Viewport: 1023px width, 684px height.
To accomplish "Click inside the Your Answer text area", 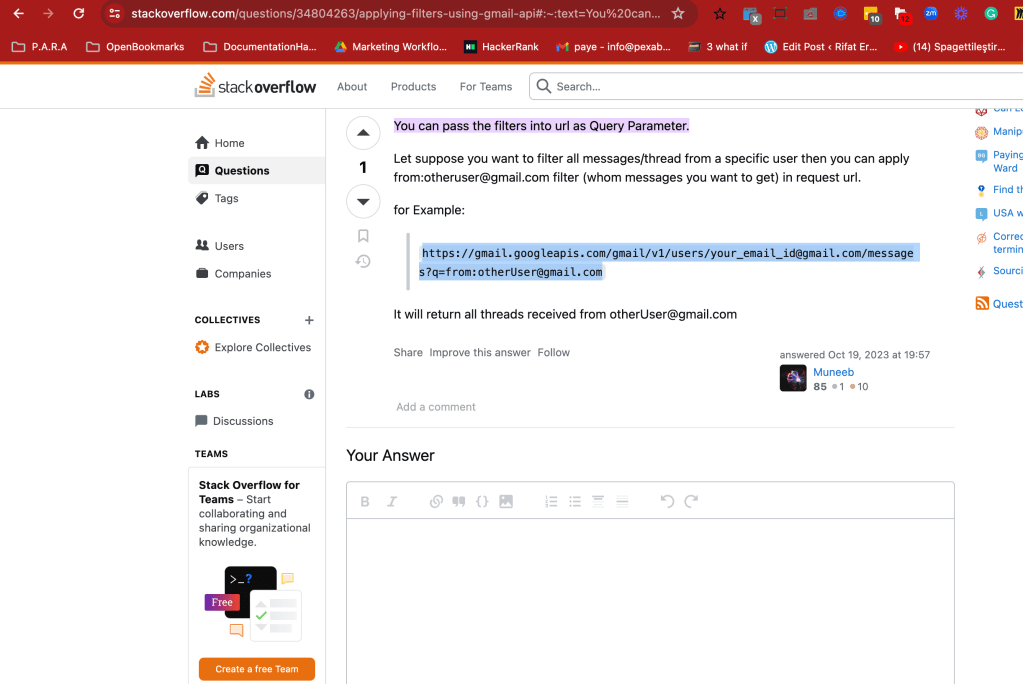I will point(650,600).
